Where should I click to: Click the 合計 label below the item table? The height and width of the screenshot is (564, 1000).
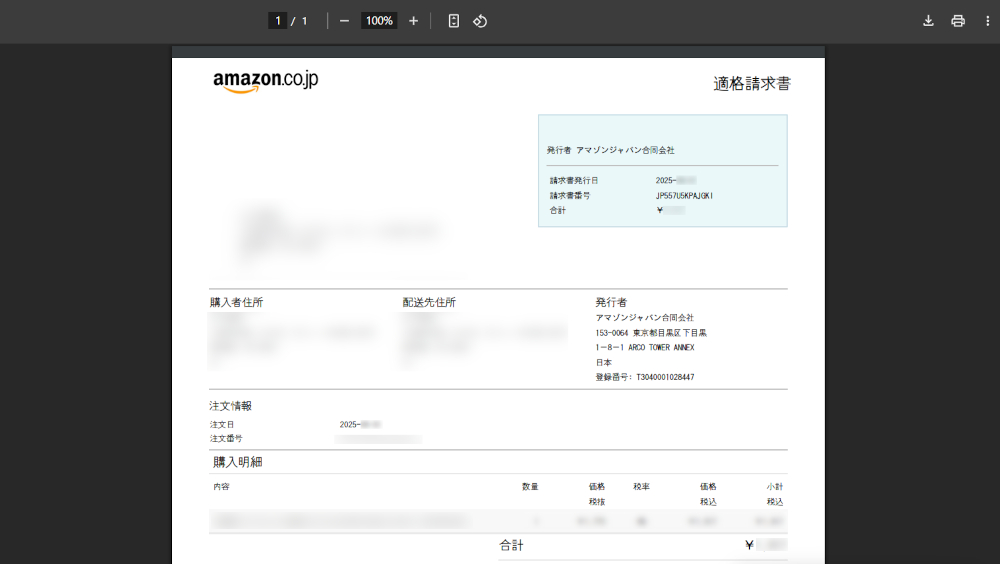point(511,546)
